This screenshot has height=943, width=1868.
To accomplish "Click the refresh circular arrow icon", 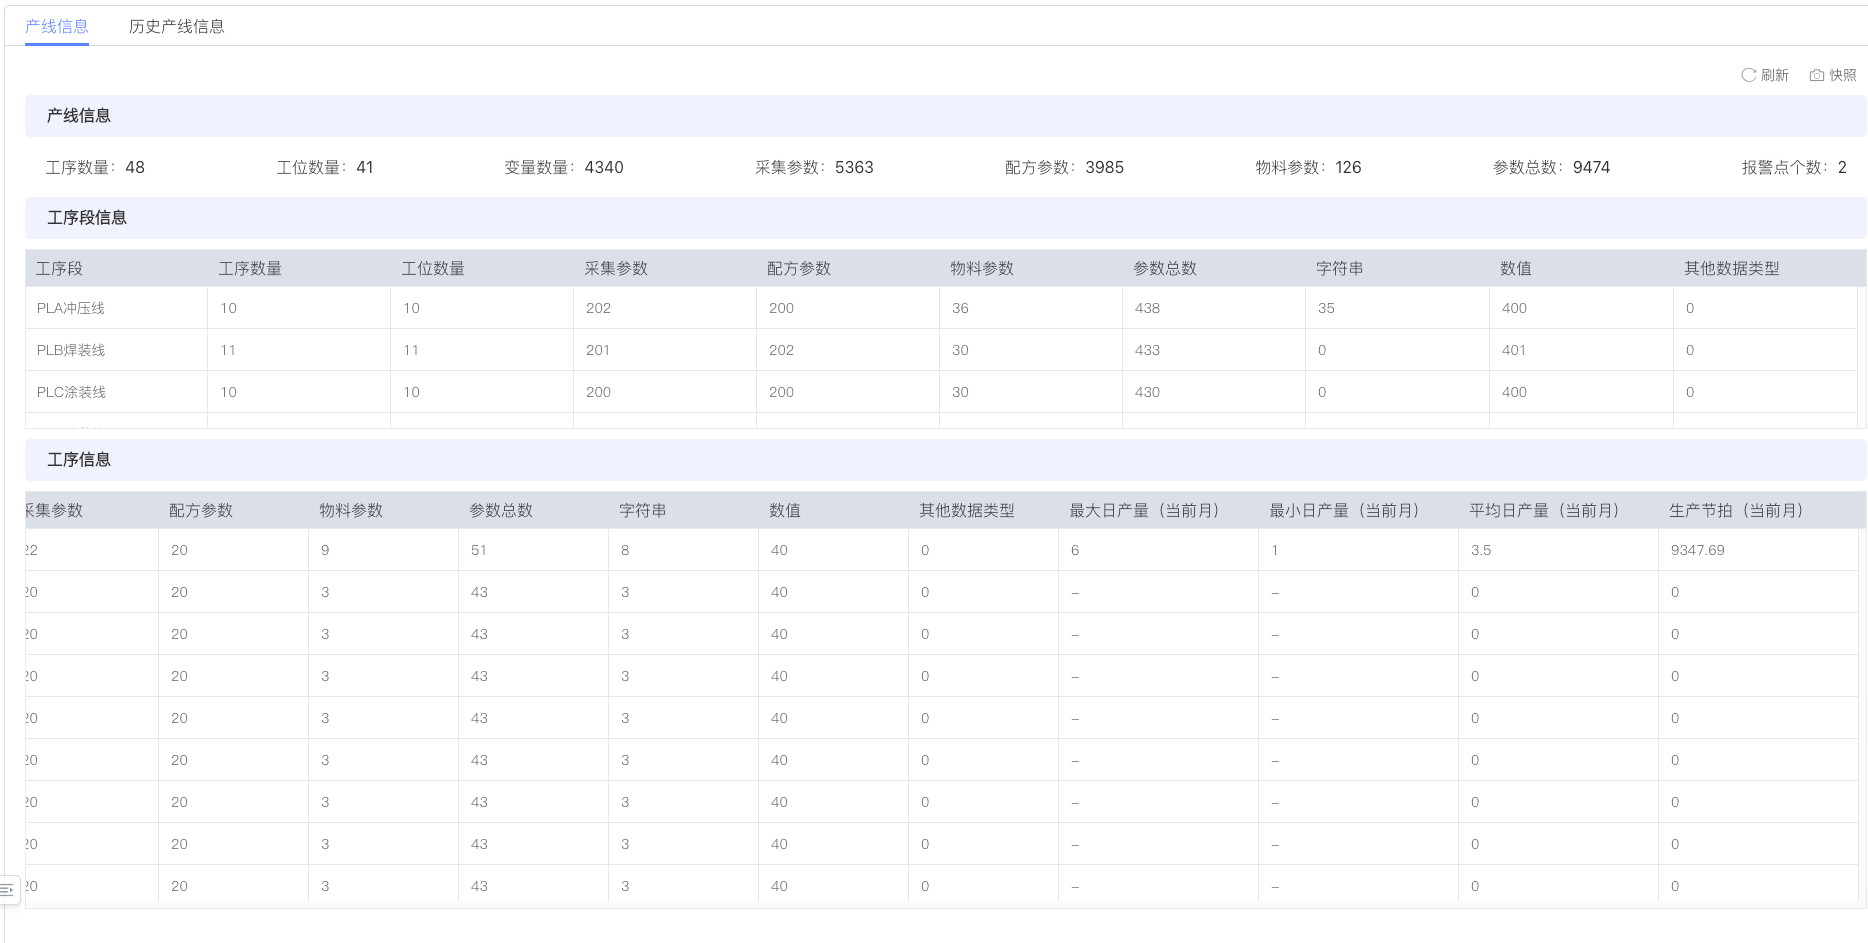I will [1748, 75].
